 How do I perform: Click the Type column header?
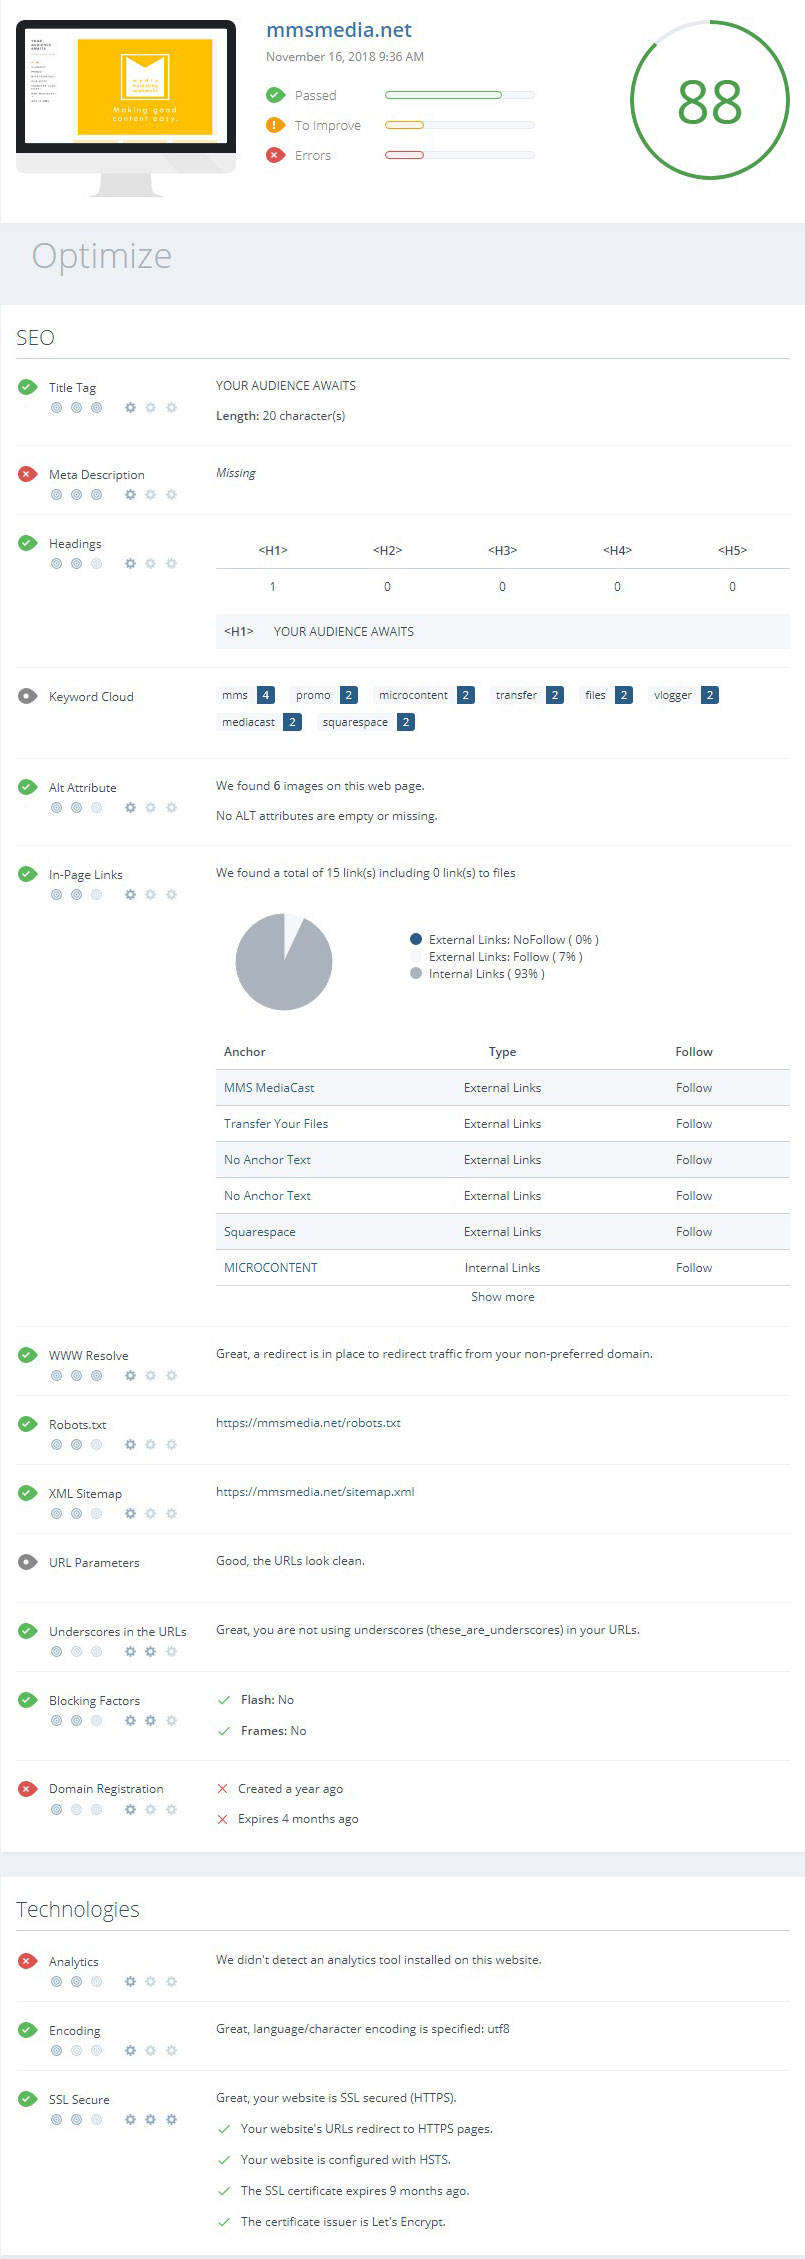[x=503, y=1052]
